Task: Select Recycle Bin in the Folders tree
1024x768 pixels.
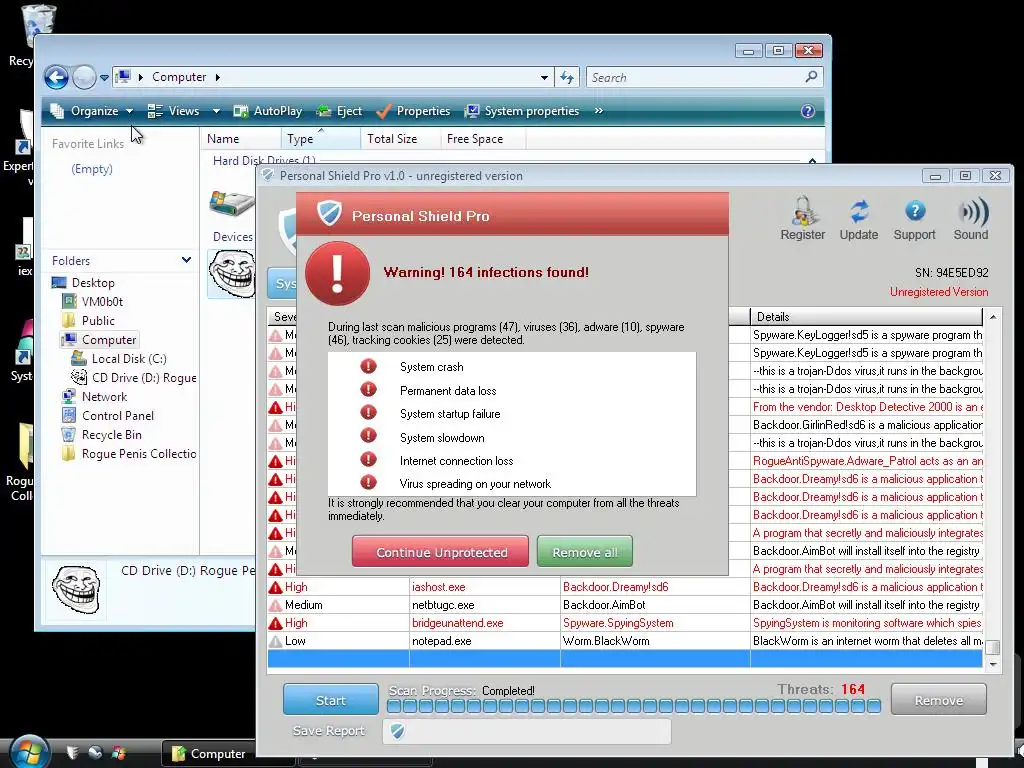Action: click(x=111, y=434)
